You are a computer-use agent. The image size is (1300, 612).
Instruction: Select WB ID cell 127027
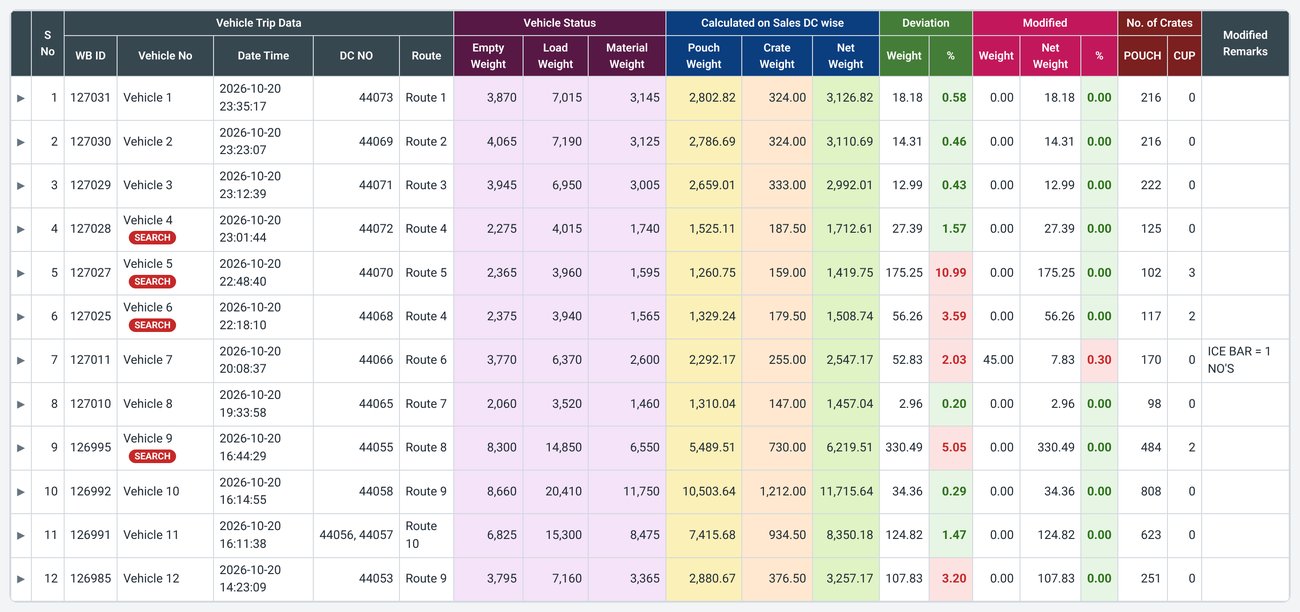click(x=90, y=273)
